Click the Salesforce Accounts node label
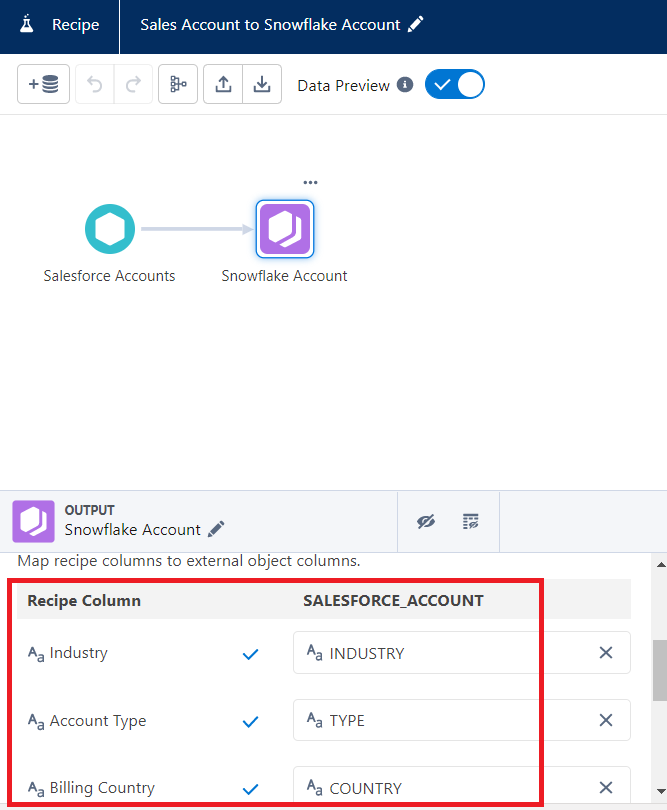Image resolution: width=667 pixels, height=810 pixels. pyautogui.click(x=109, y=276)
